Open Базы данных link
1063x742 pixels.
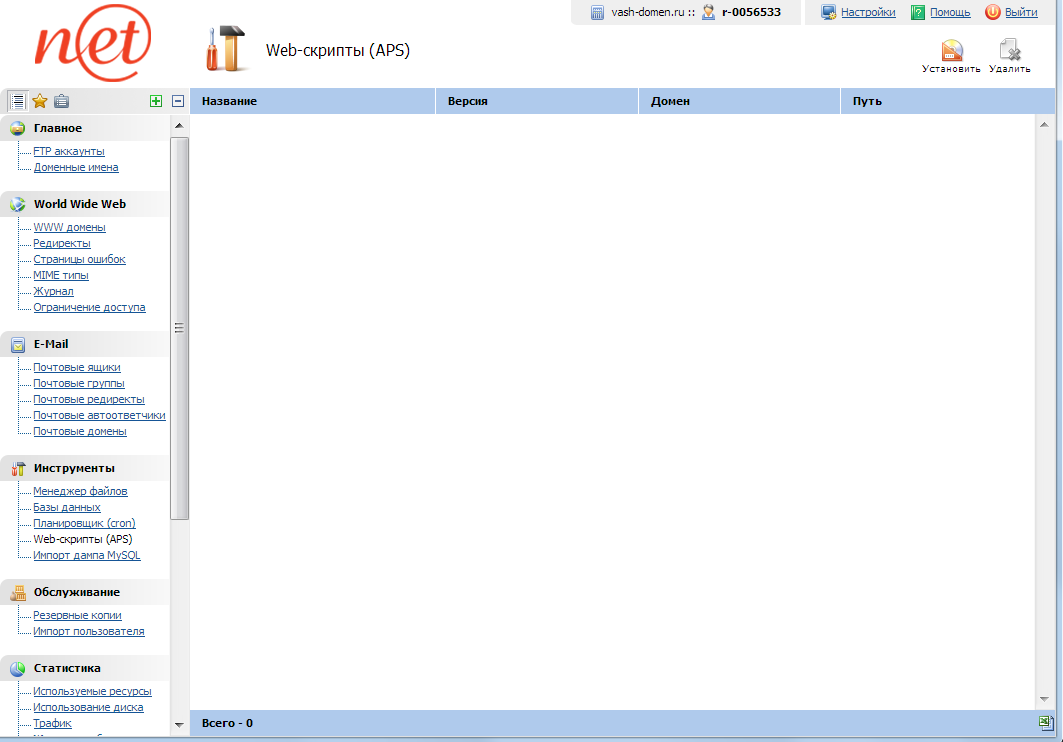[67, 507]
